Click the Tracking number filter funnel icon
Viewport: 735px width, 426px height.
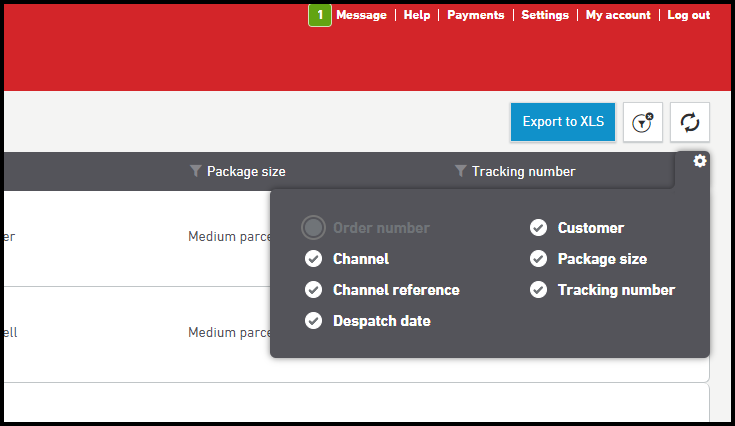coord(460,171)
